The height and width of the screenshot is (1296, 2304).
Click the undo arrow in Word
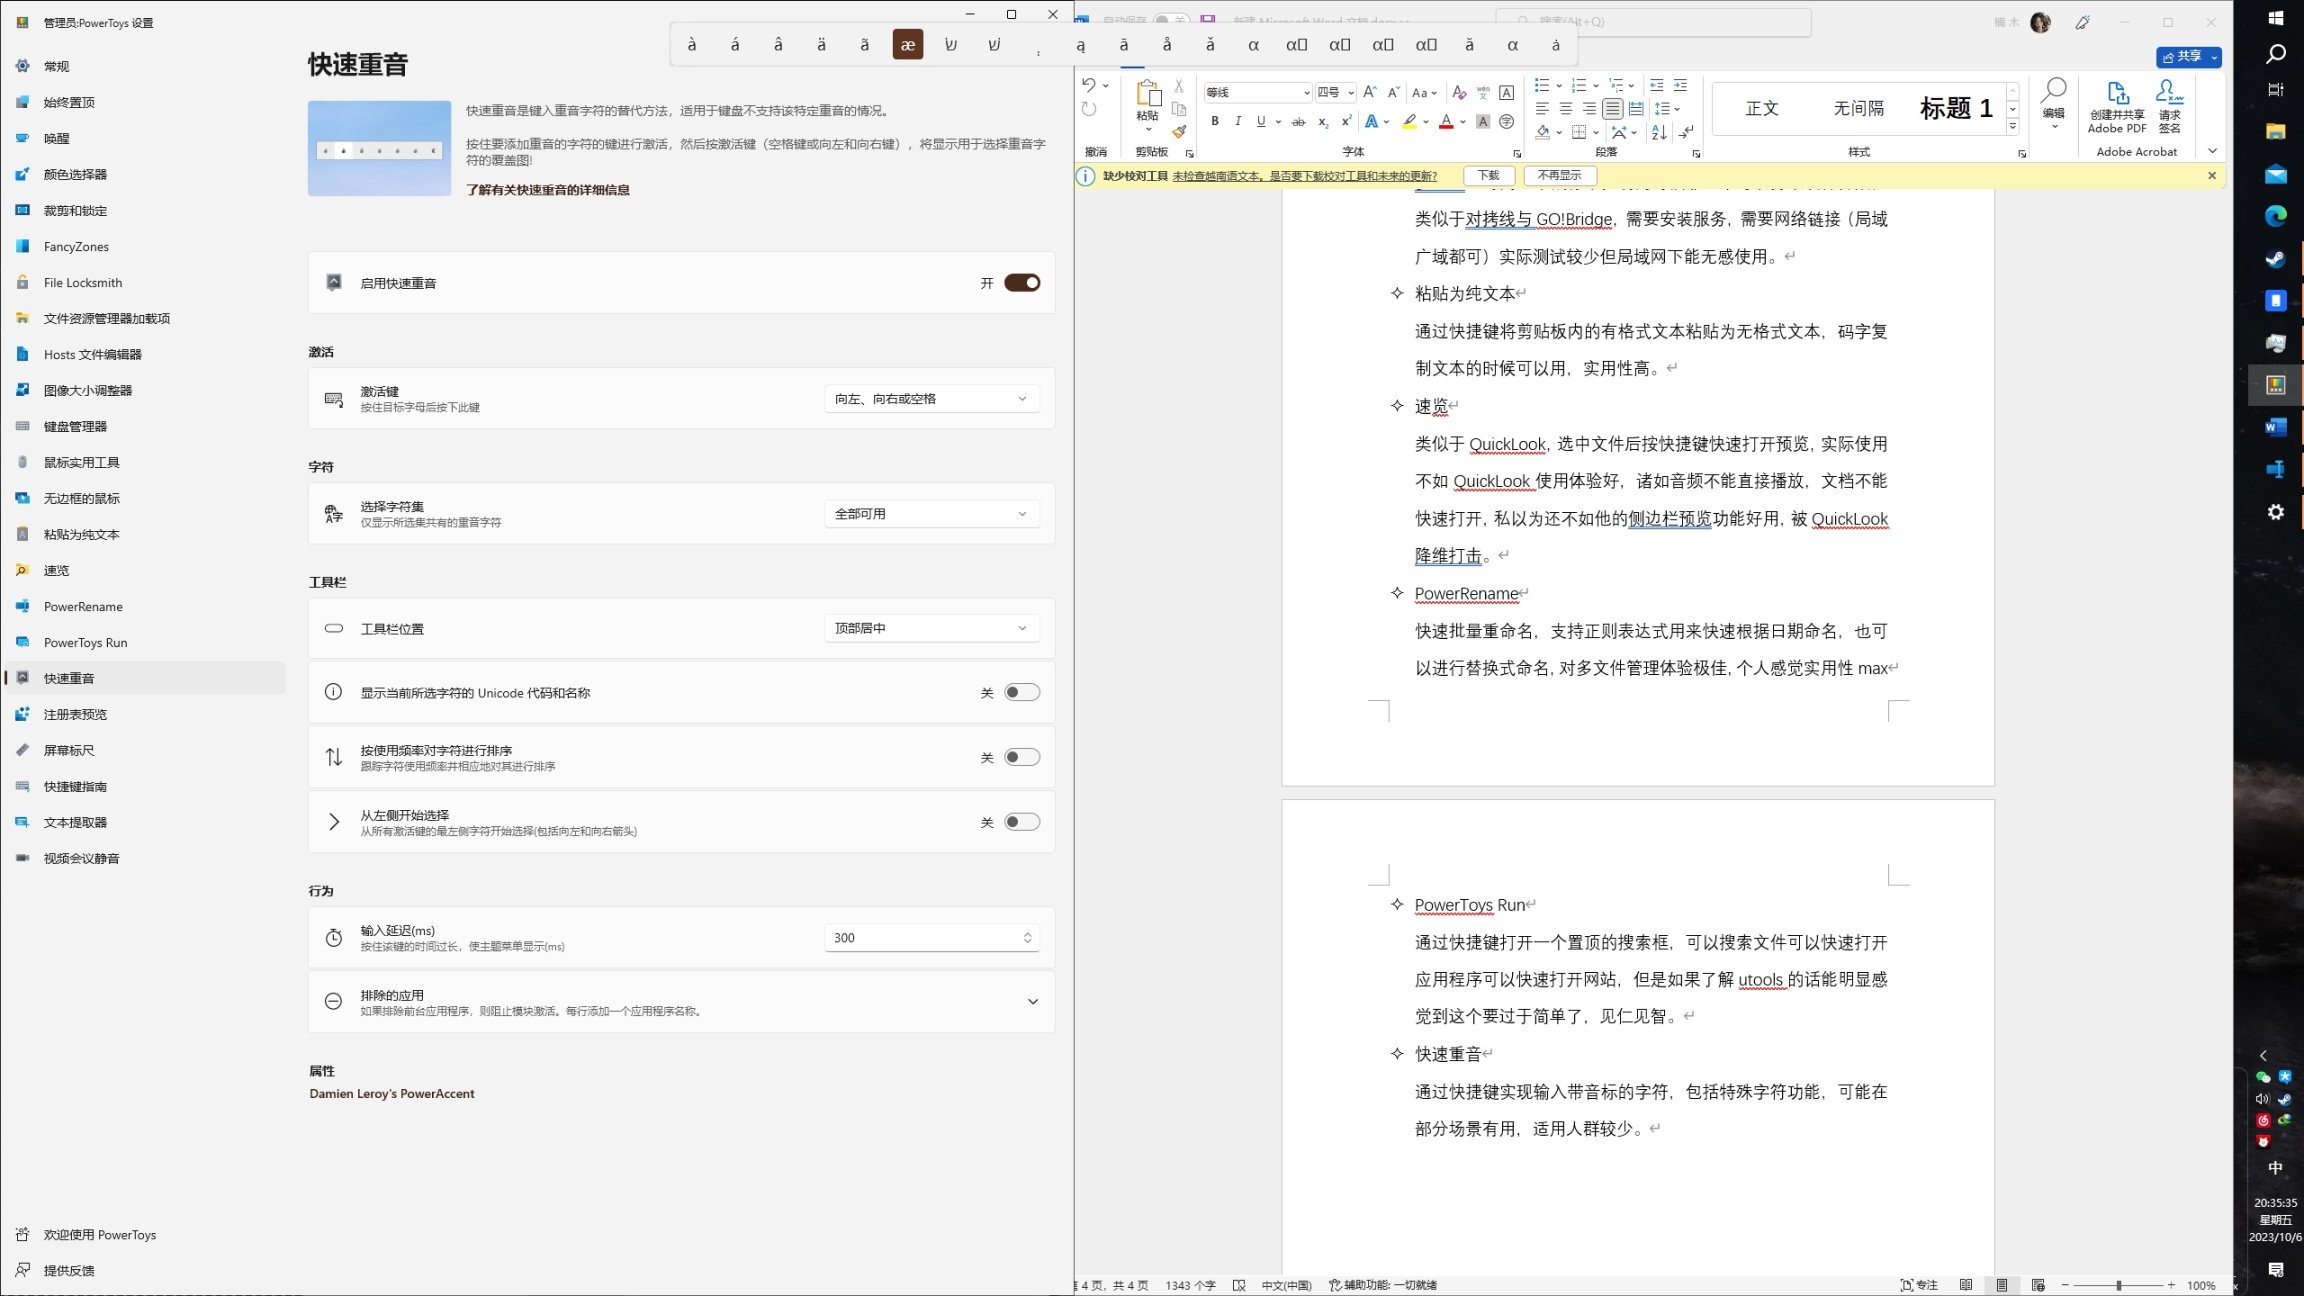click(1089, 85)
